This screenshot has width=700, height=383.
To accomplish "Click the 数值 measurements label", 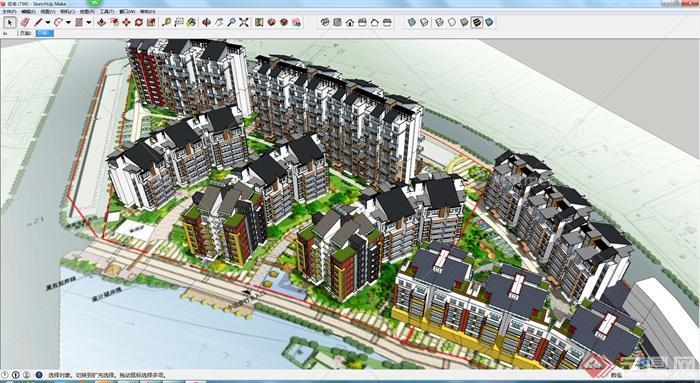I will click(x=616, y=375).
